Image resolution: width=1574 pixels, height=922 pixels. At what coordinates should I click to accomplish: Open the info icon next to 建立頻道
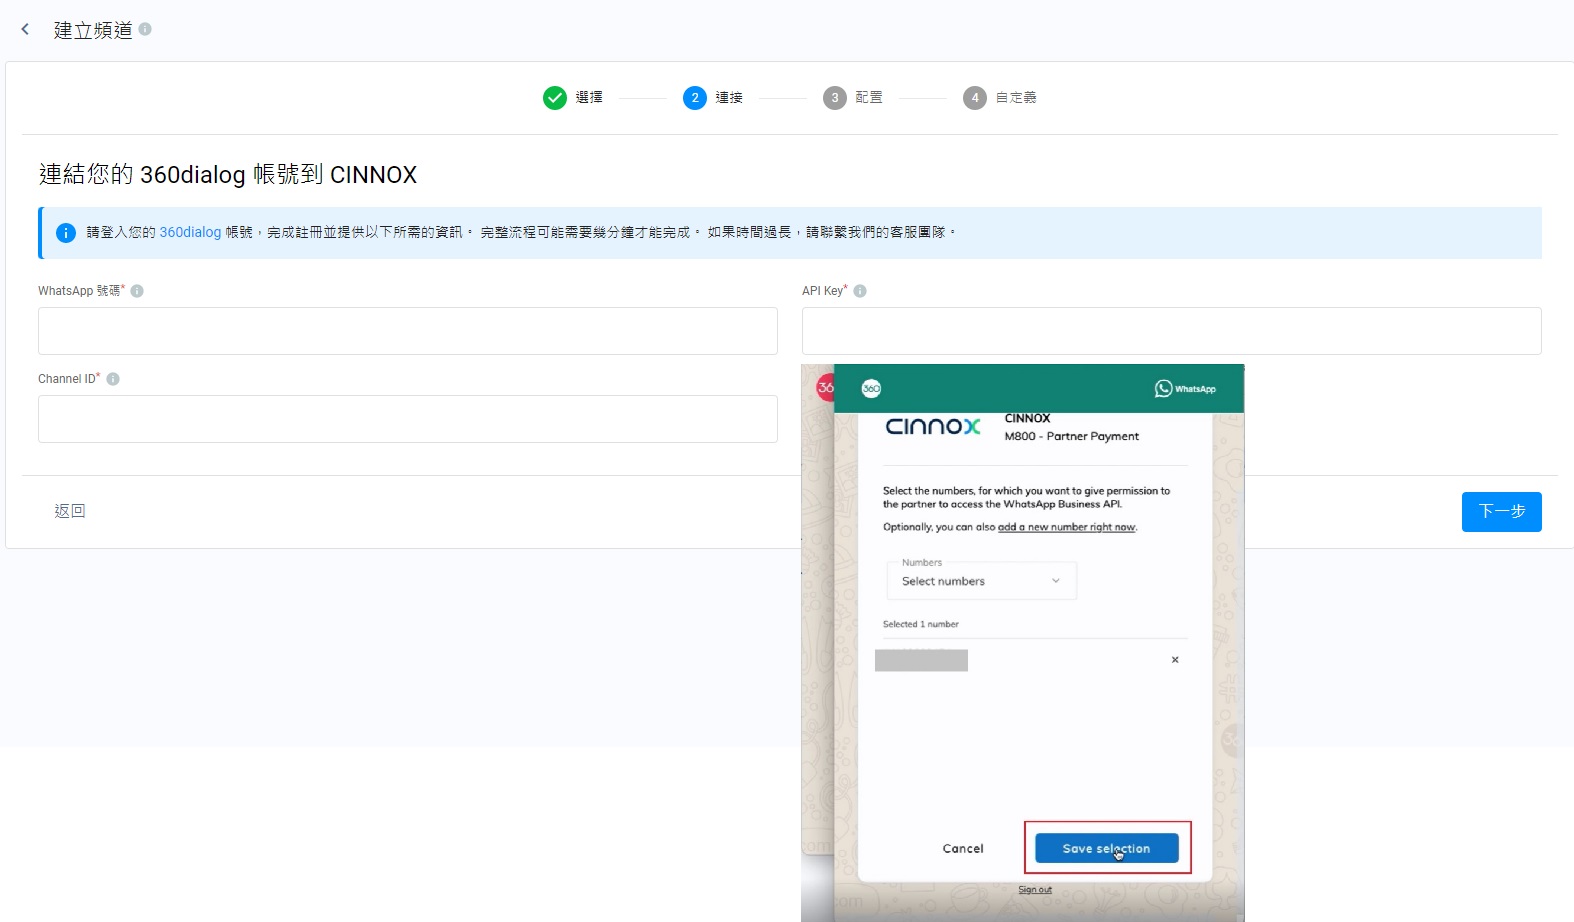click(145, 29)
